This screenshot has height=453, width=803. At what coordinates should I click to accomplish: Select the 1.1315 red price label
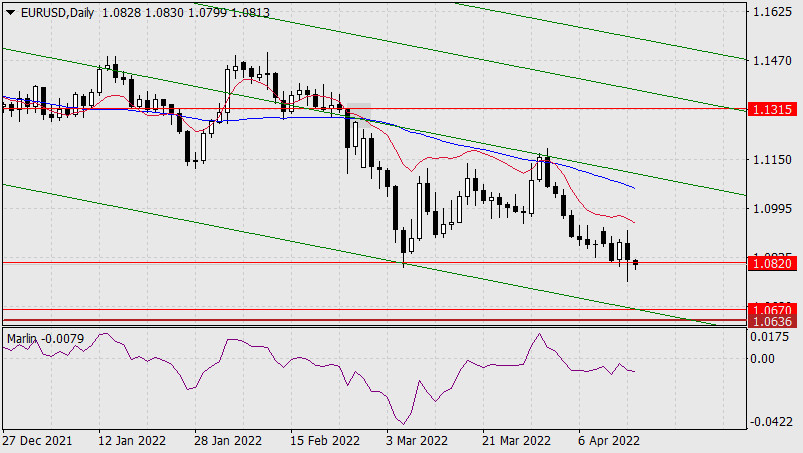(x=773, y=110)
